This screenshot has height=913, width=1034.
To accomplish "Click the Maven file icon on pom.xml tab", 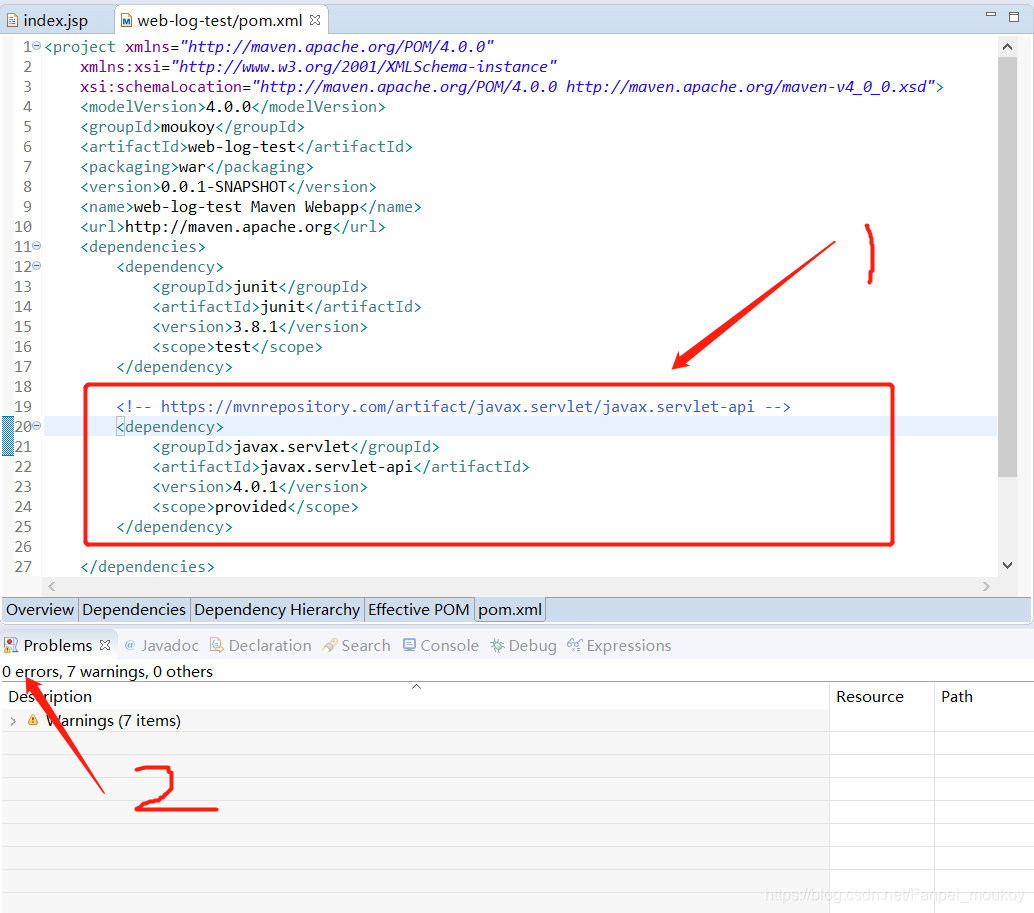I will pyautogui.click(x=126, y=21).
